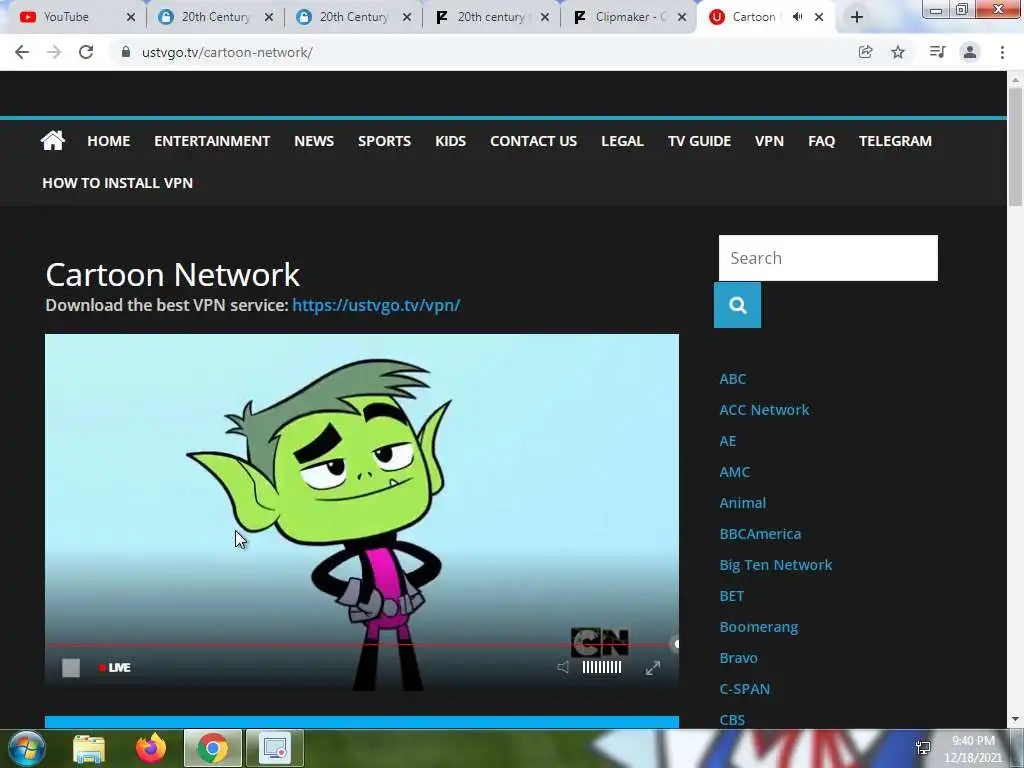Open HOW TO INSTALL VPN page

point(118,183)
